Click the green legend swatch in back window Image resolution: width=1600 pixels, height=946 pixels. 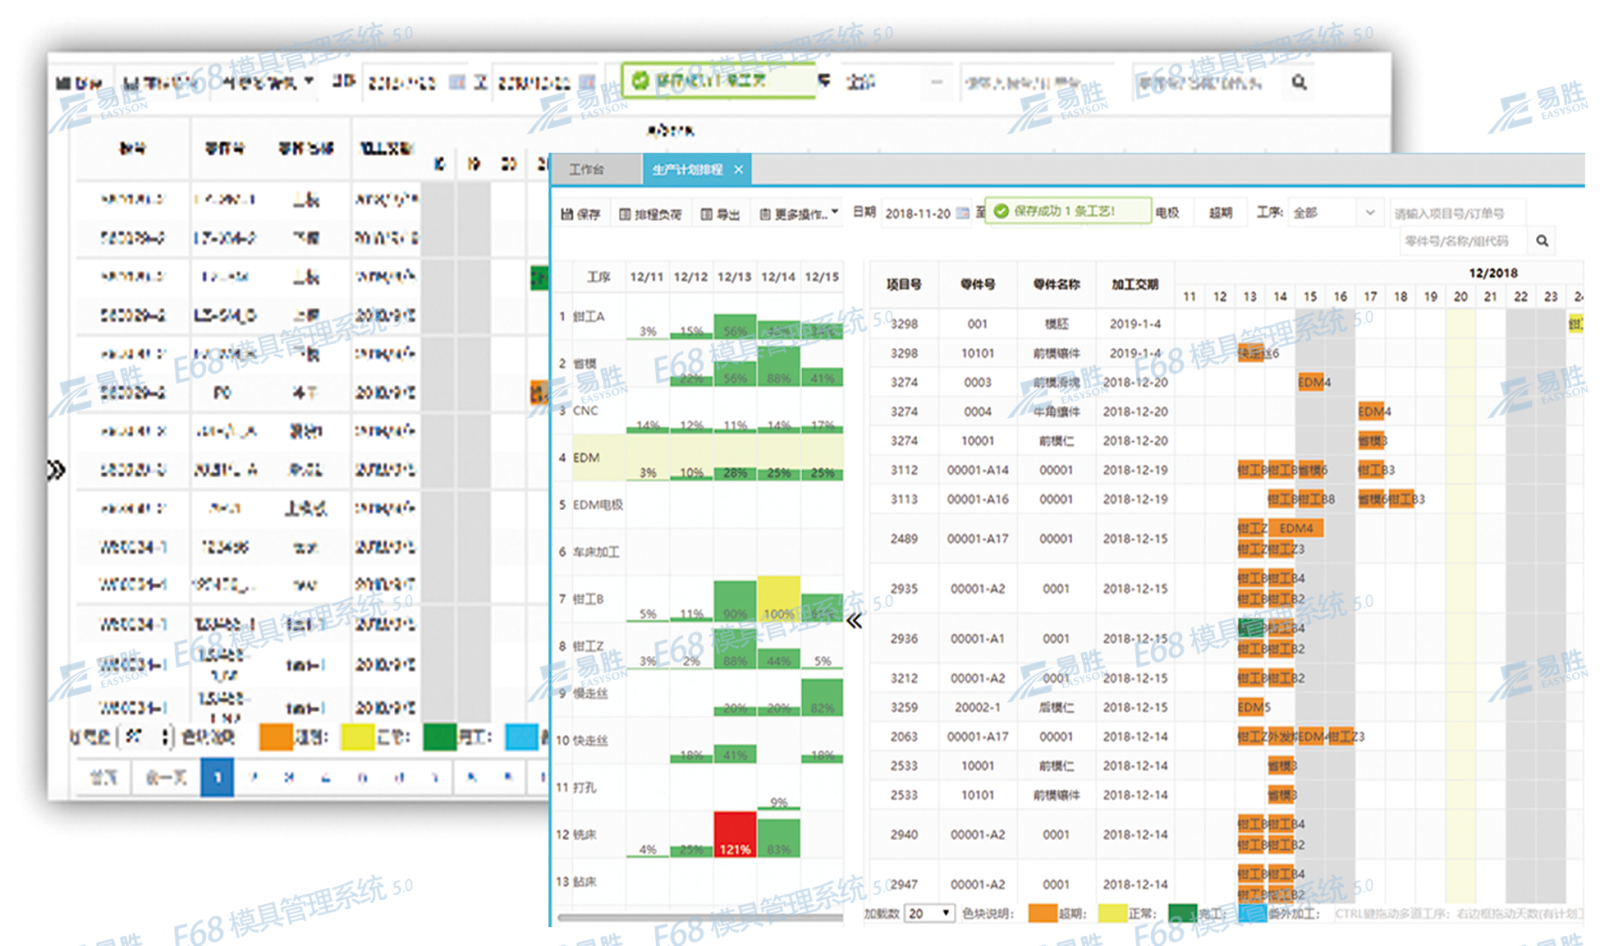pos(440,737)
